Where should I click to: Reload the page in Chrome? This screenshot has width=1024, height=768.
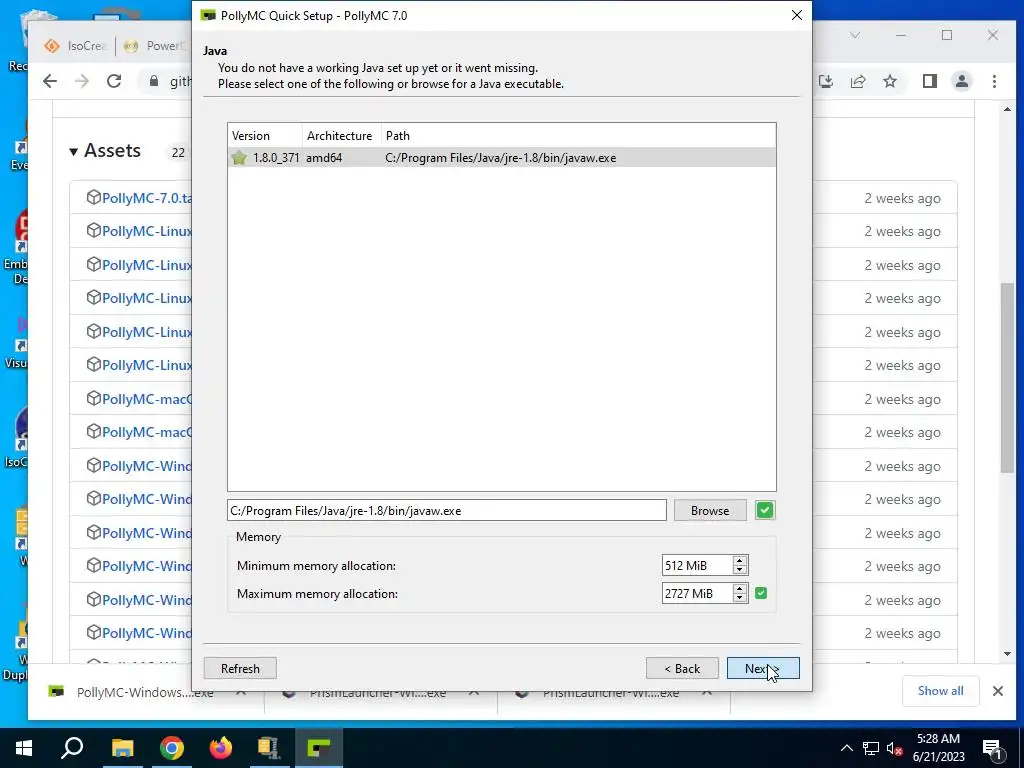[x=114, y=81]
